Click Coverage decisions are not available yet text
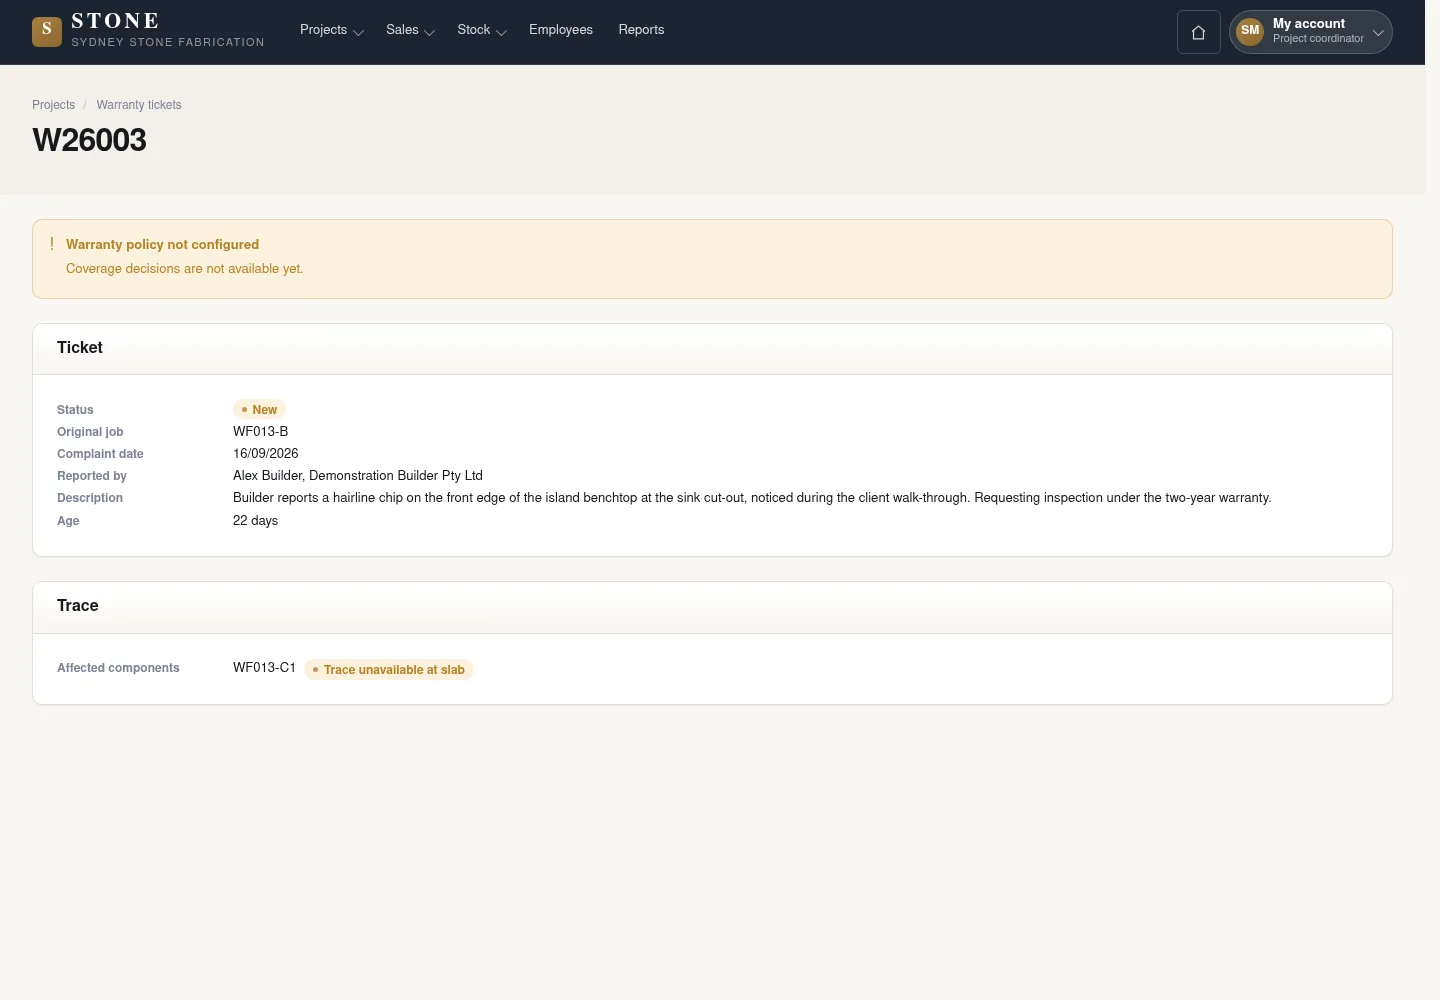Image resolution: width=1440 pixels, height=1000 pixels. 184,269
